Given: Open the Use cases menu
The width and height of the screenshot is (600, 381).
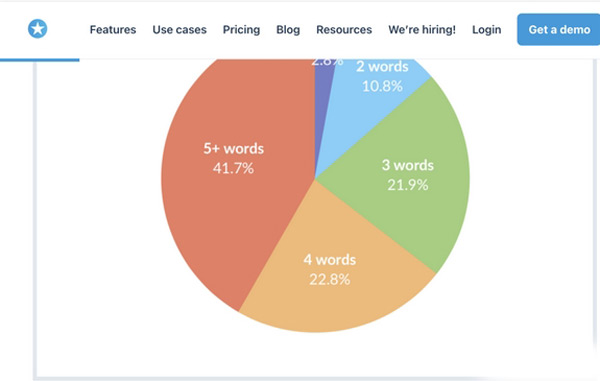Looking at the screenshot, I should point(179,29).
